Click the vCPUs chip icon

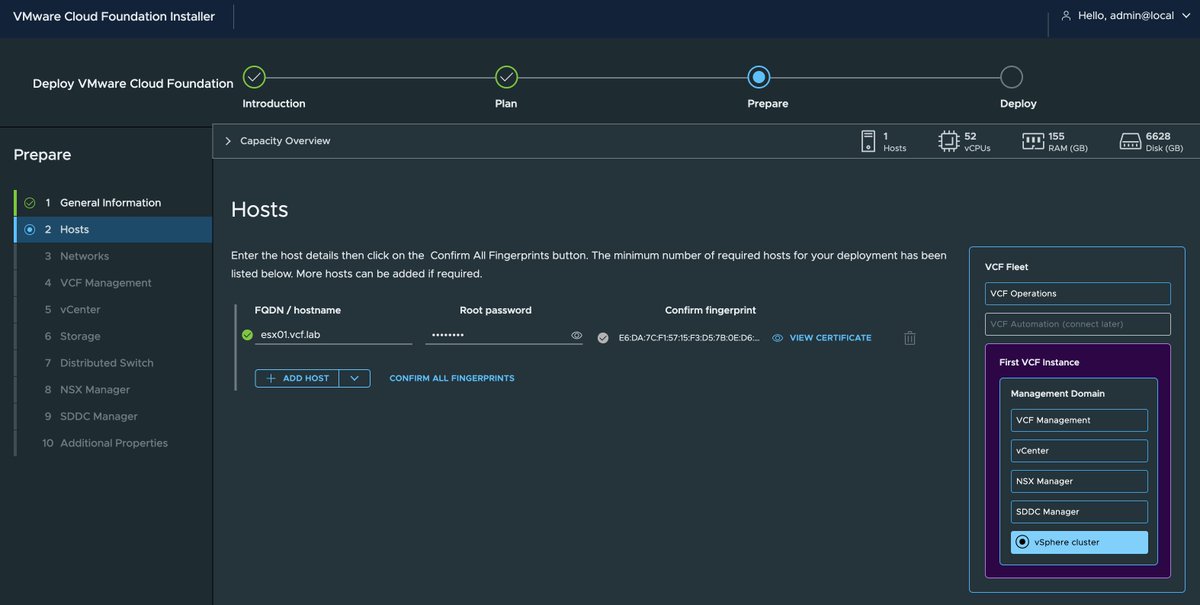948,141
